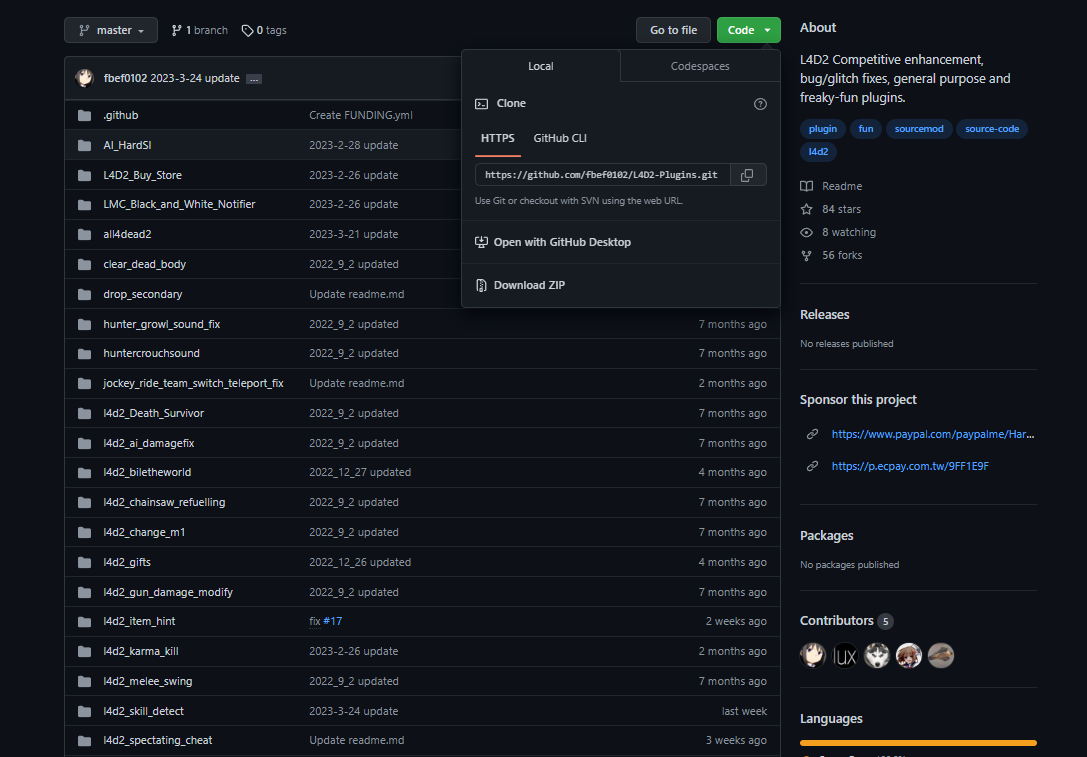Open the LMC_Black_and_White_Notifier folder
Screen dimensions: 1087x757
179,205
